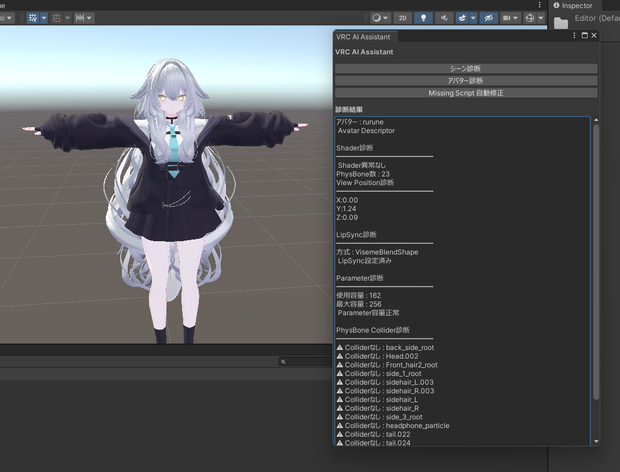Switch to the Inspector tab
The height and width of the screenshot is (472, 620).
pyautogui.click(x=573, y=6)
